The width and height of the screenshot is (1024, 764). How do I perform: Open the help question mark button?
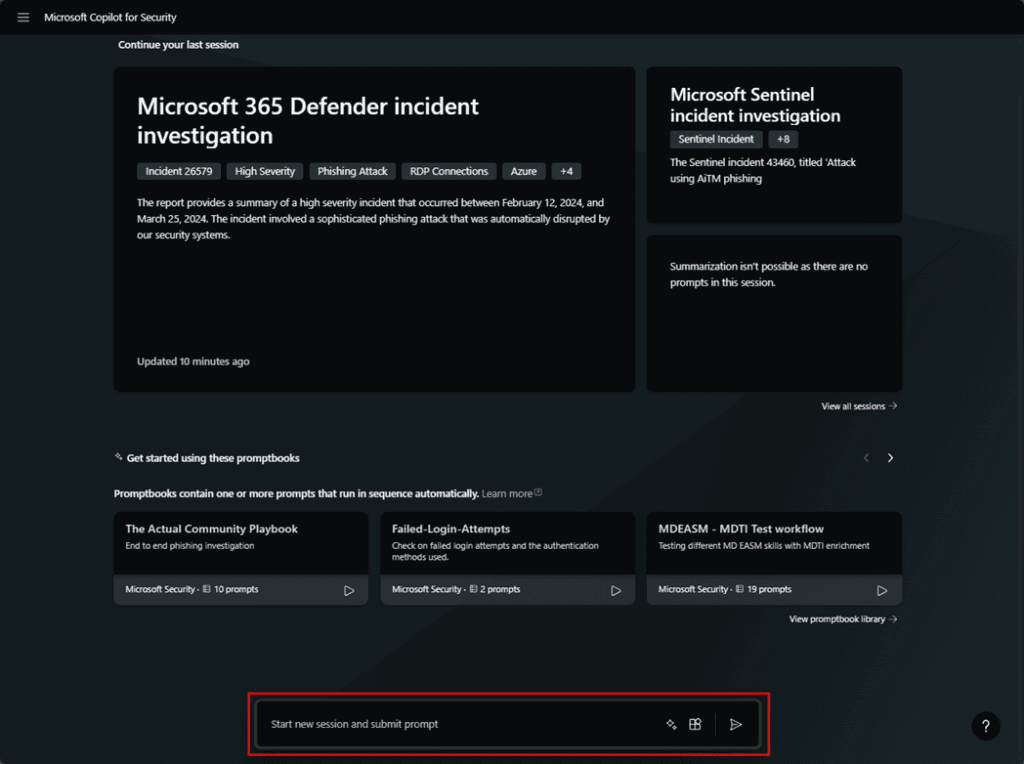pos(985,725)
